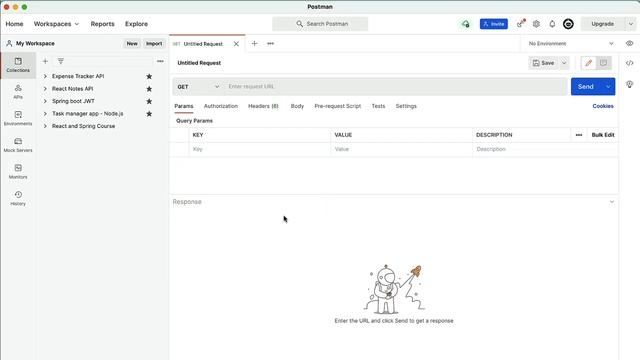Click the Import button
The width and height of the screenshot is (640, 360).
tap(154, 44)
